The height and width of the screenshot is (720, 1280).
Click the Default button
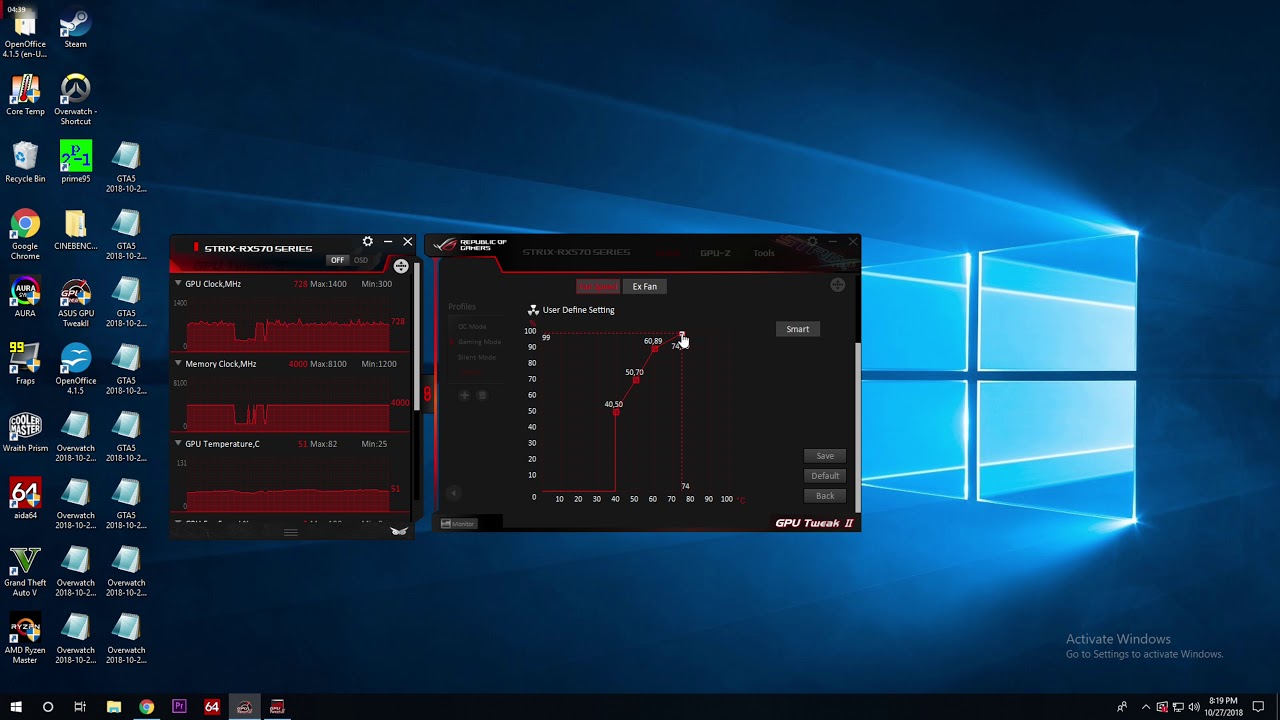(825, 476)
